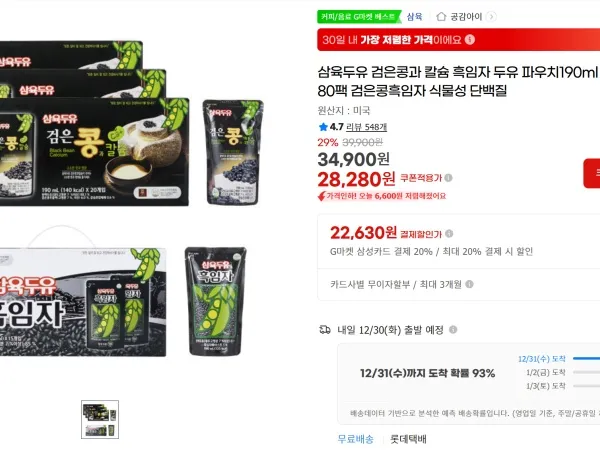Click the 카드사별 무이자할부 row
The height and width of the screenshot is (450, 600).
[x=459, y=284]
